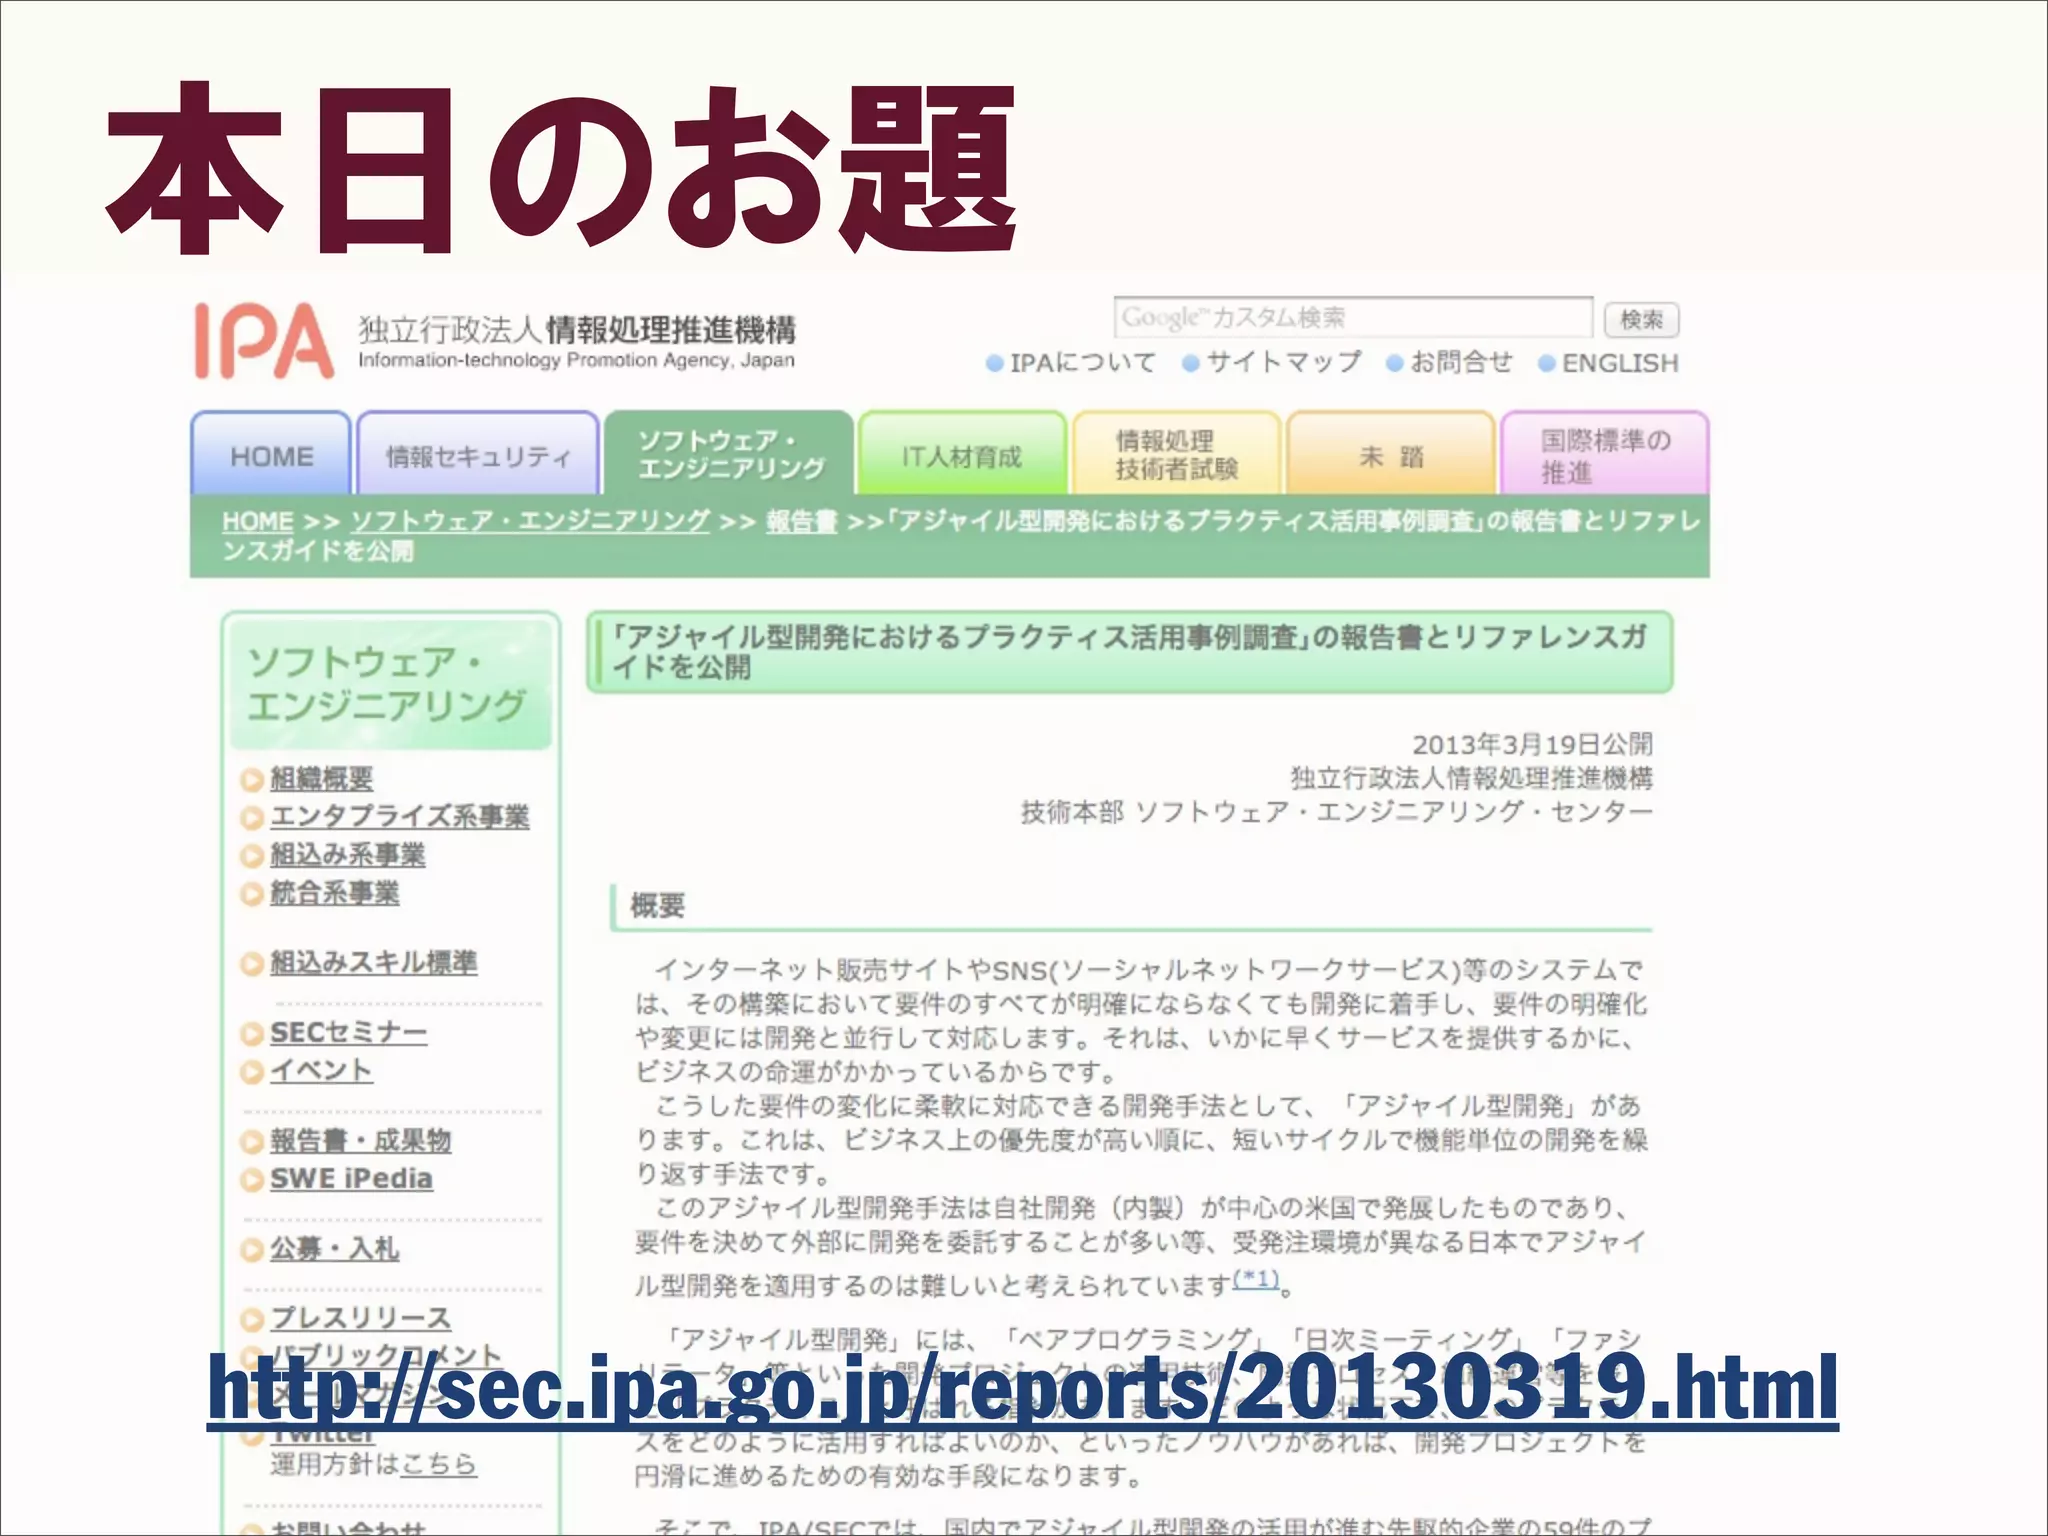Screen dimensions: 2048x1536
Task: Click the bullet icon beside エンタプライズ系事業
Action: (252, 818)
